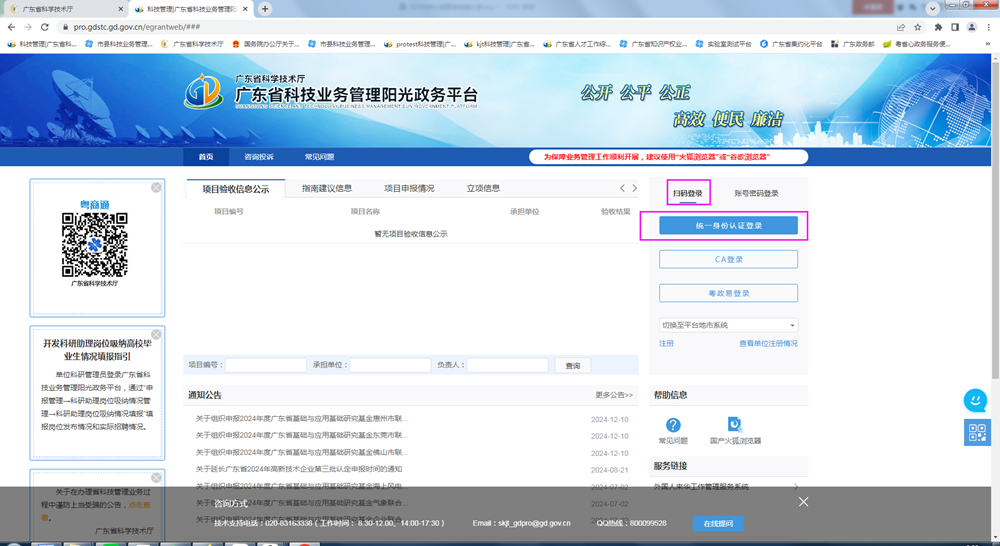Expand the 外国人来华工作管理服务系统 link arrow
This screenshot has height=546, width=1000.
795,487
